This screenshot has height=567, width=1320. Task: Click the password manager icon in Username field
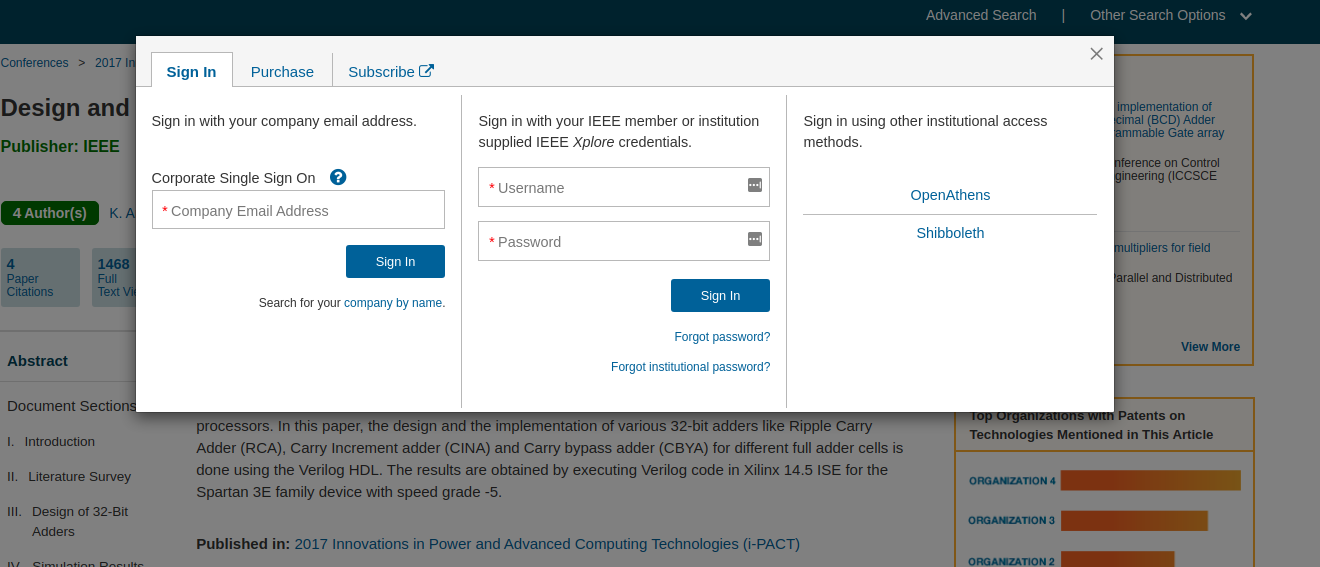(755, 185)
